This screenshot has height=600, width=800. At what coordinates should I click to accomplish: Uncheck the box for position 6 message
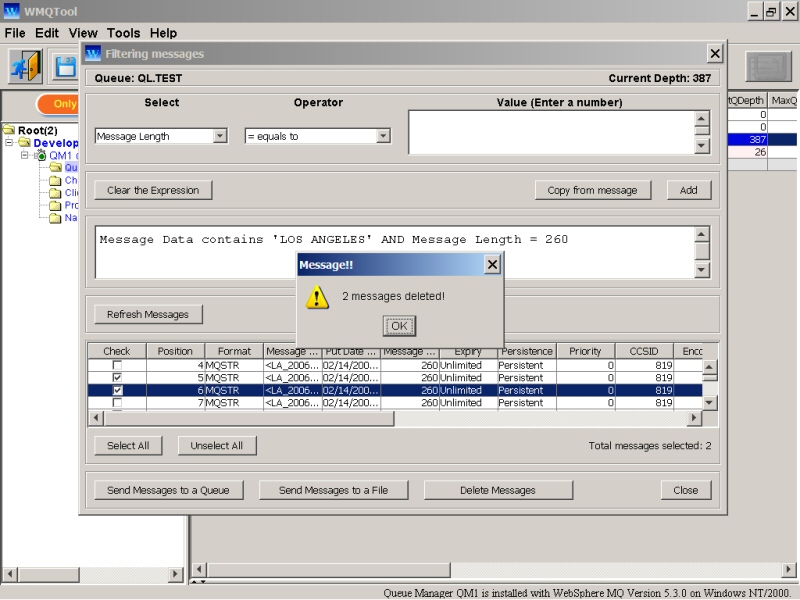pos(117,390)
